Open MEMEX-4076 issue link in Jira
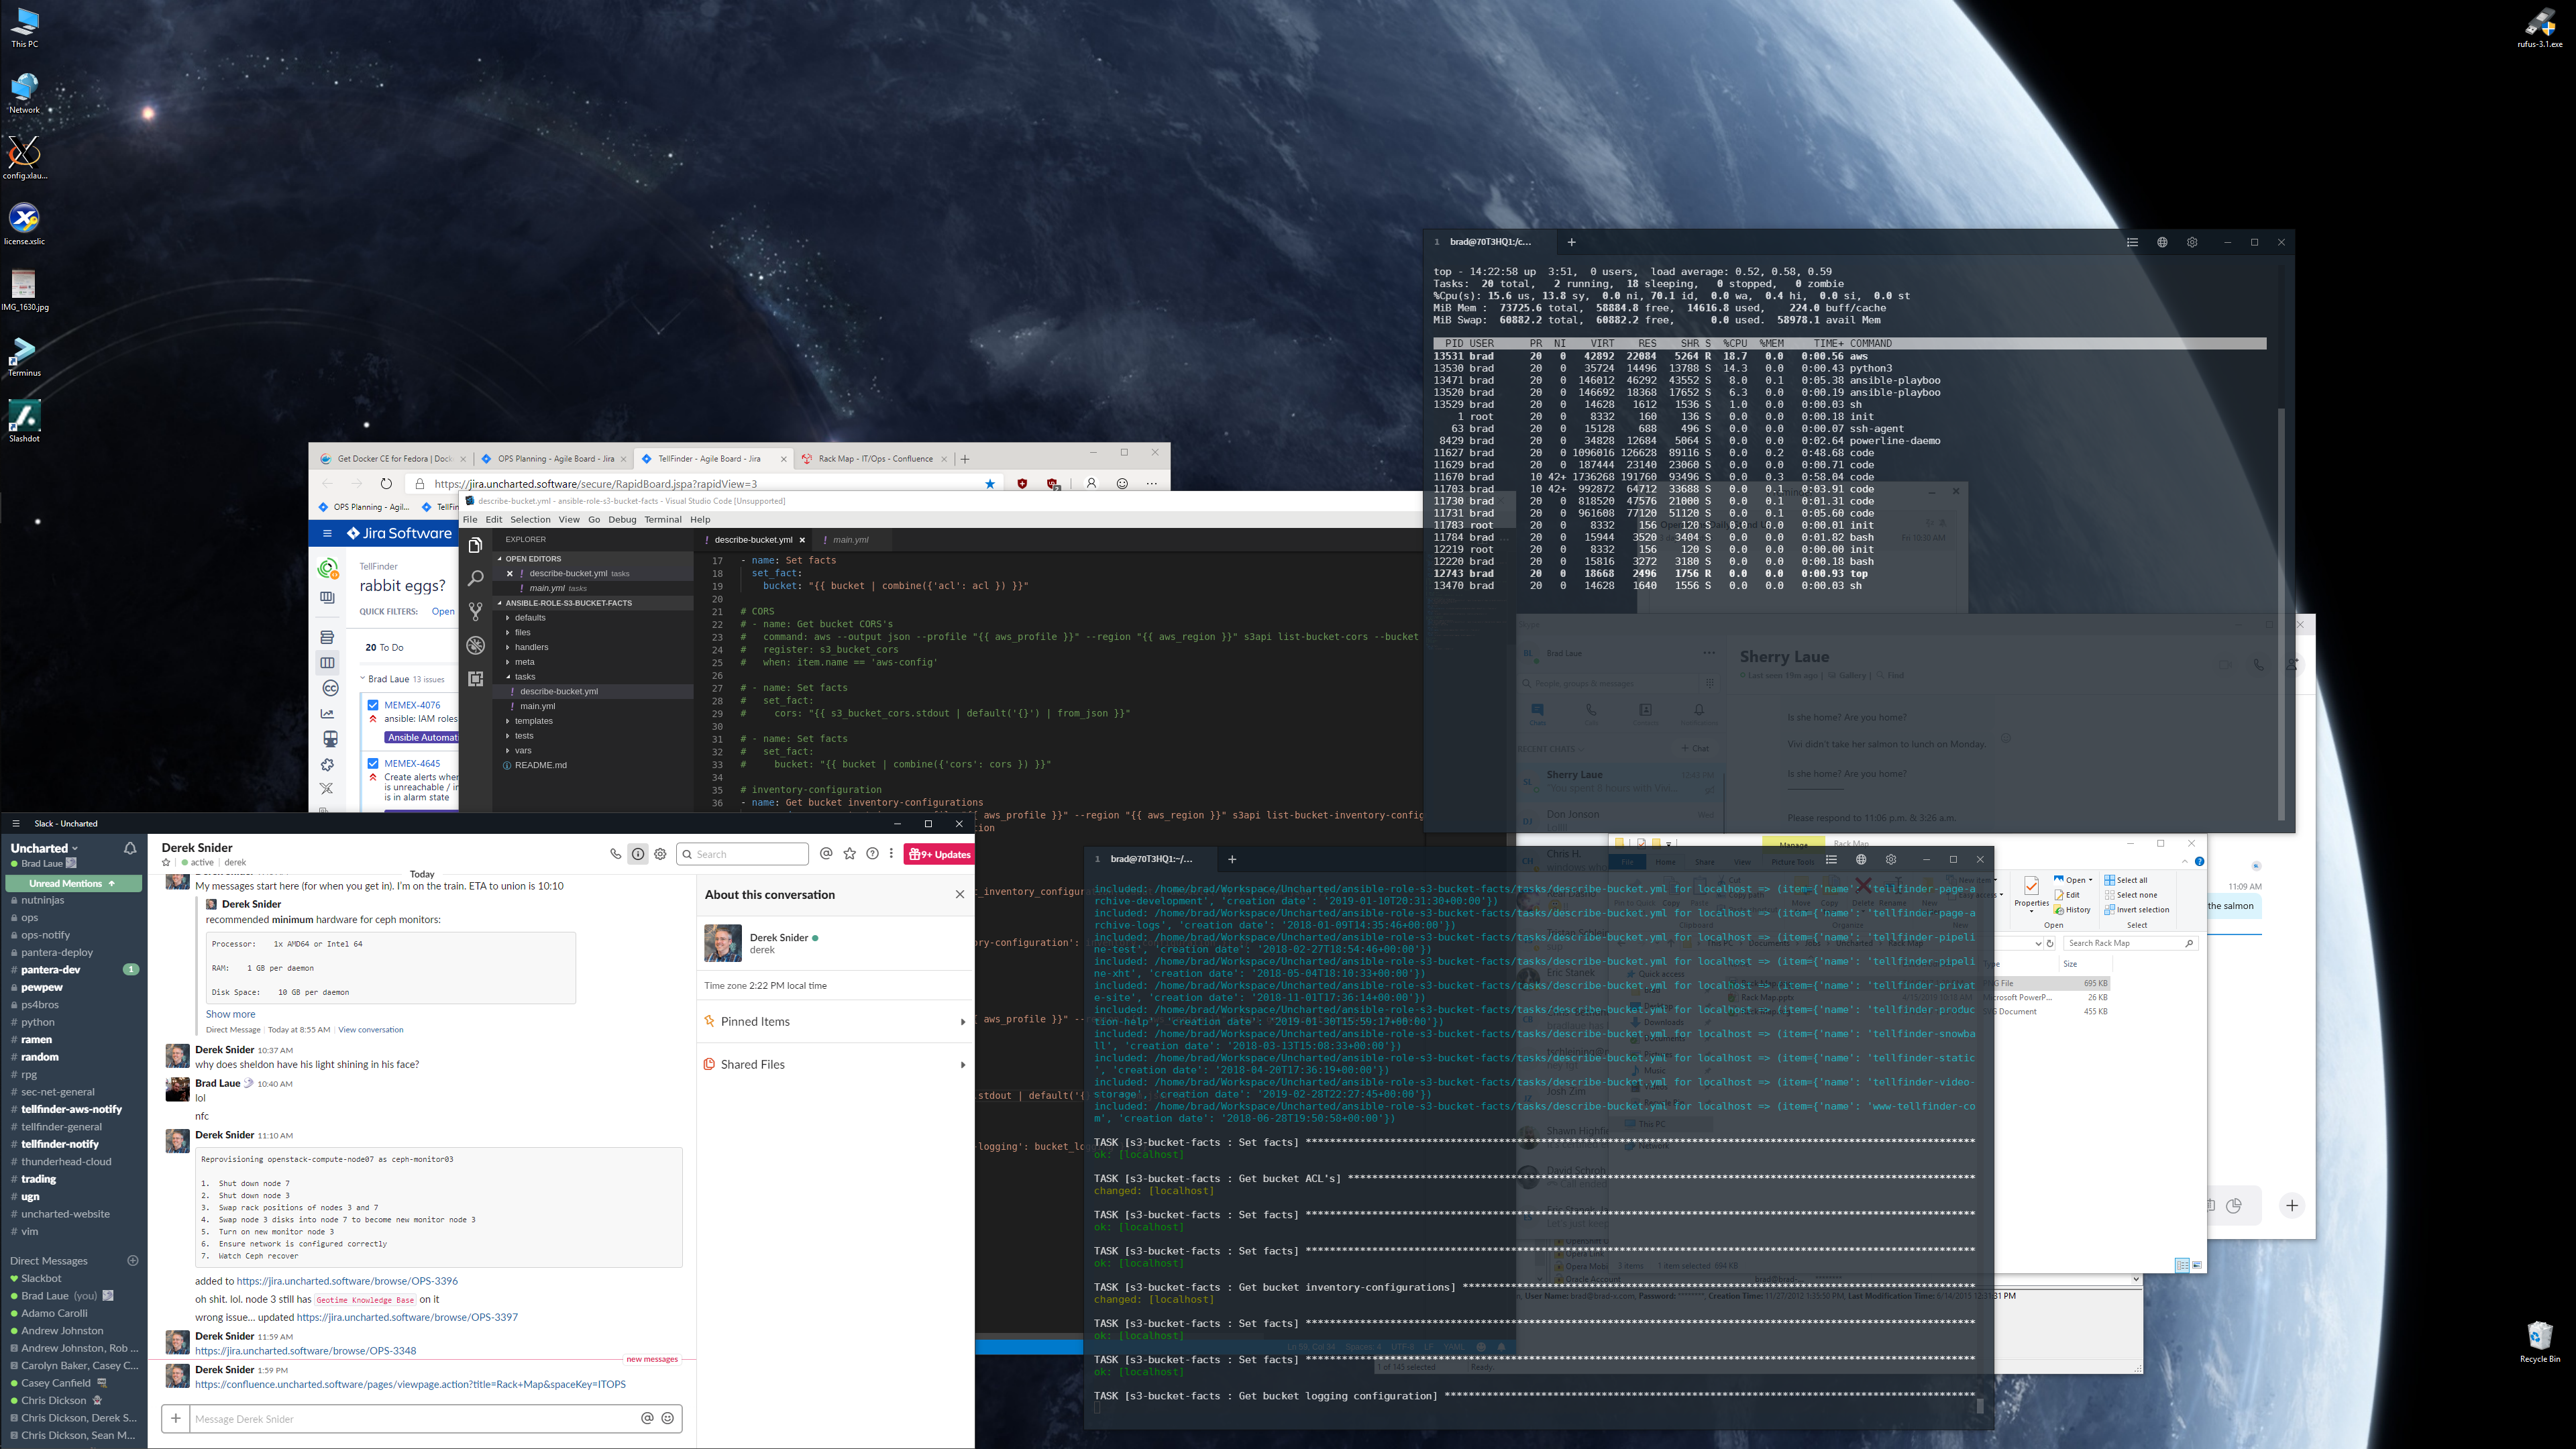The width and height of the screenshot is (2576, 1449). (412, 705)
